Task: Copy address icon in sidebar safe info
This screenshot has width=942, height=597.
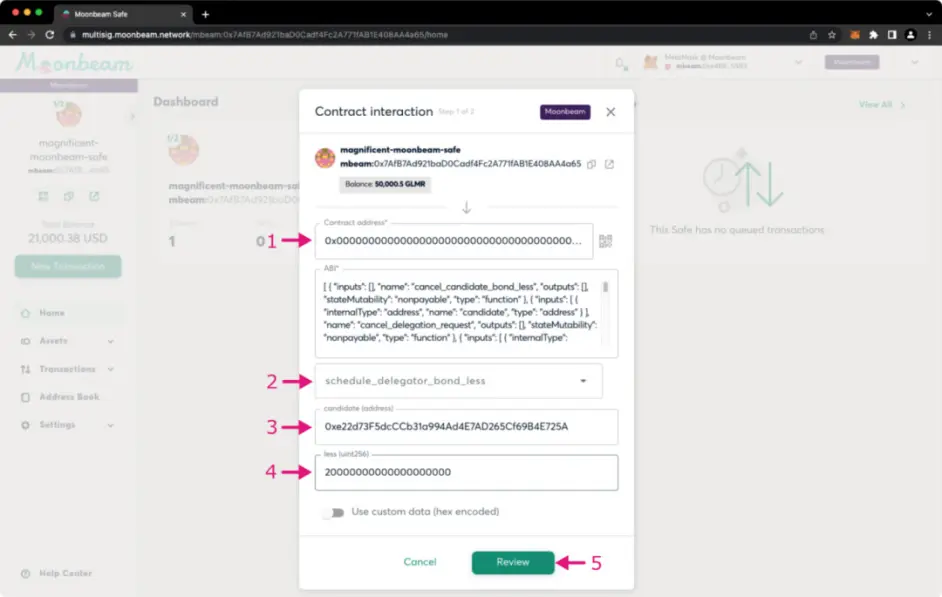Action: (68, 196)
